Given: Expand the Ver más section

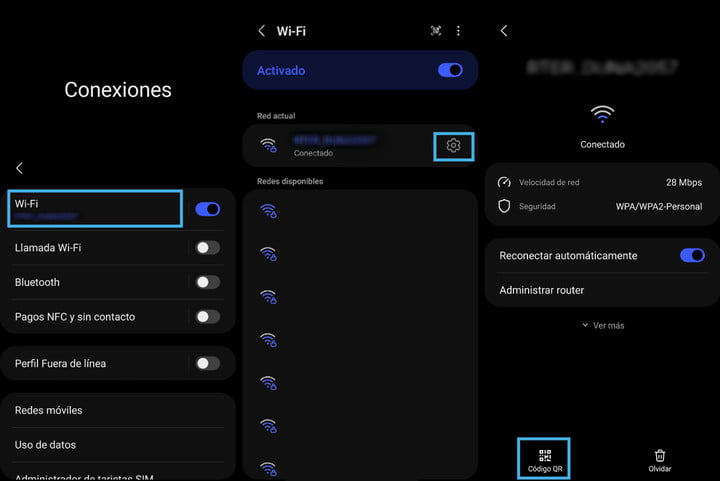Looking at the screenshot, I should (602, 325).
